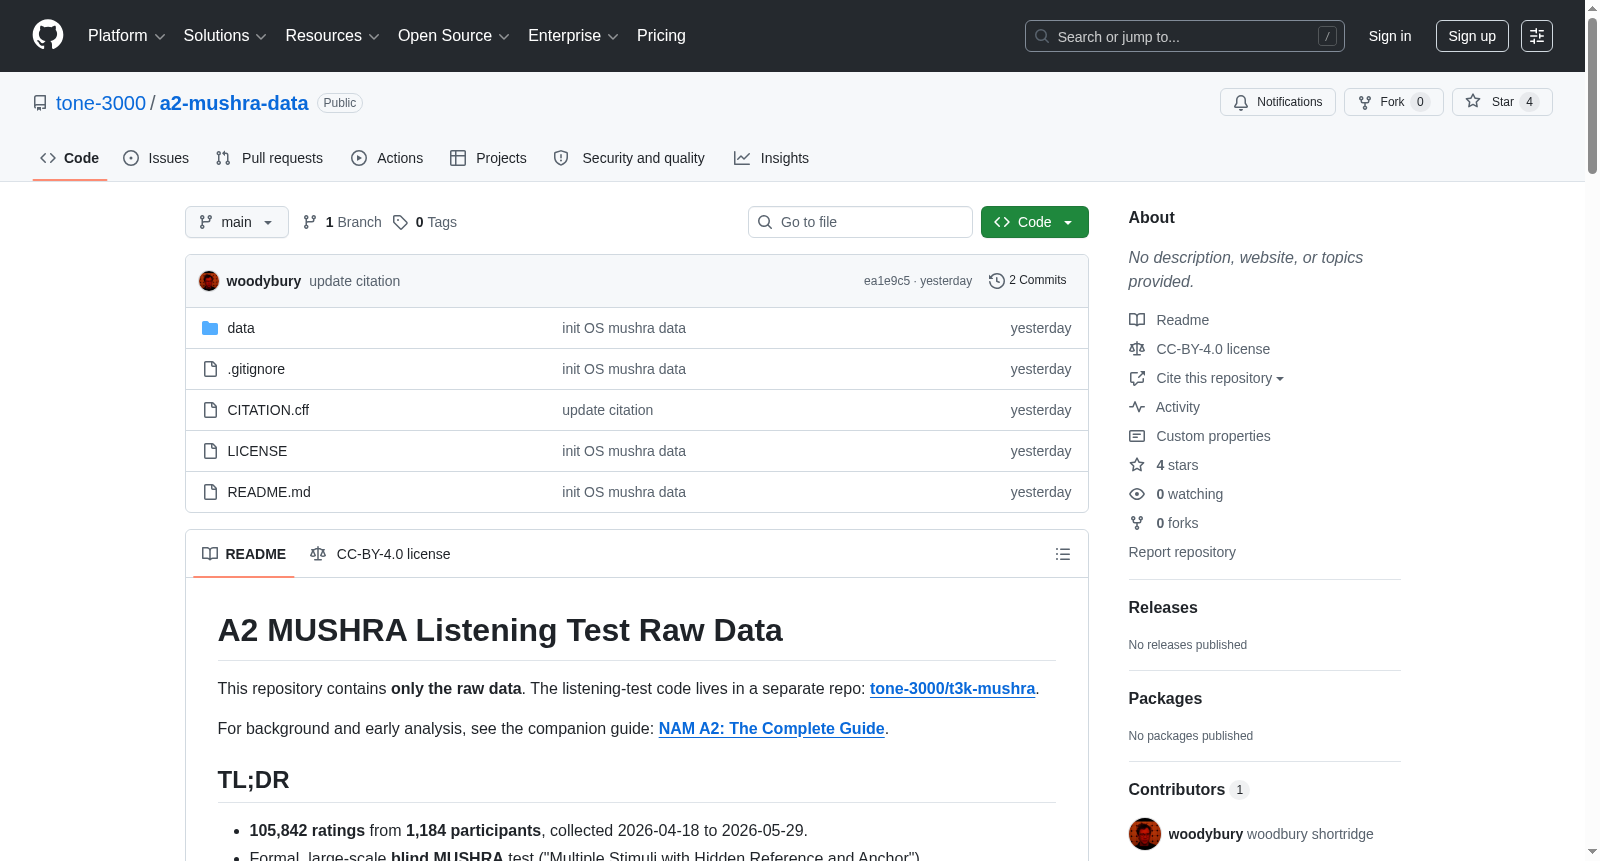Open the a2-mushra-data repository link
The height and width of the screenshot is (861, 1600).
234,103
